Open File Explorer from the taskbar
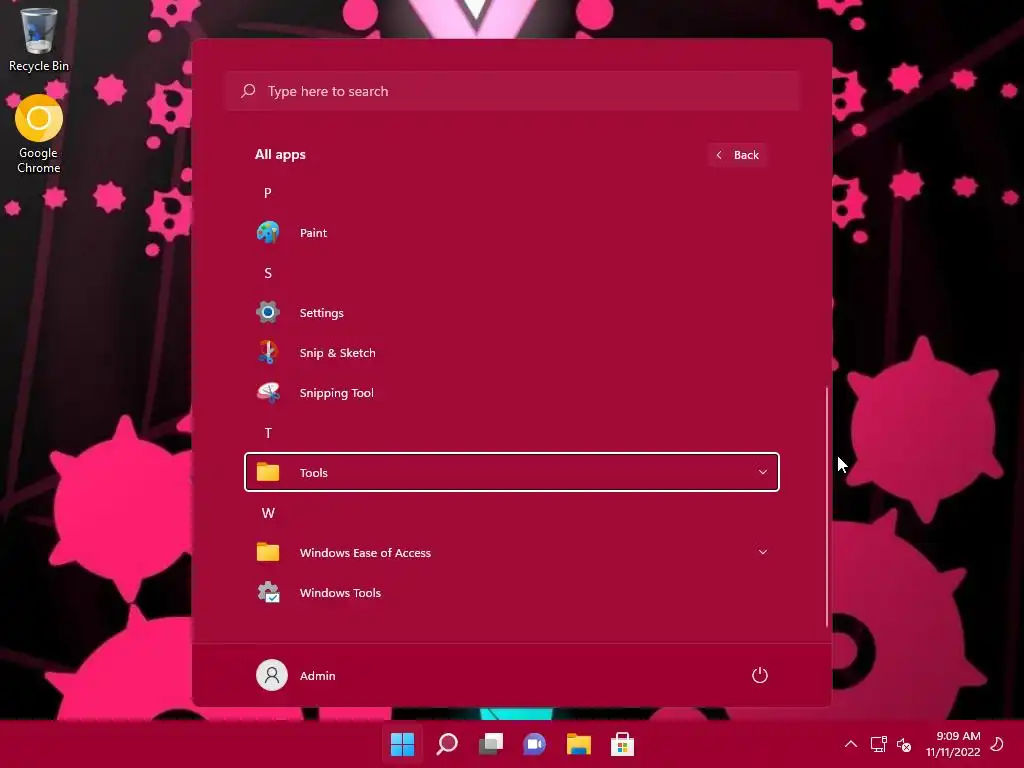 tap(579, 744)
